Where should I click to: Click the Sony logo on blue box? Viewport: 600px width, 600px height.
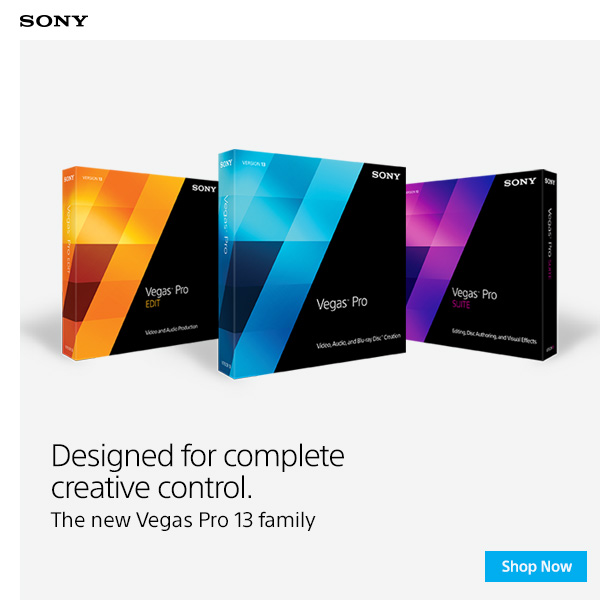coord(386,175)
